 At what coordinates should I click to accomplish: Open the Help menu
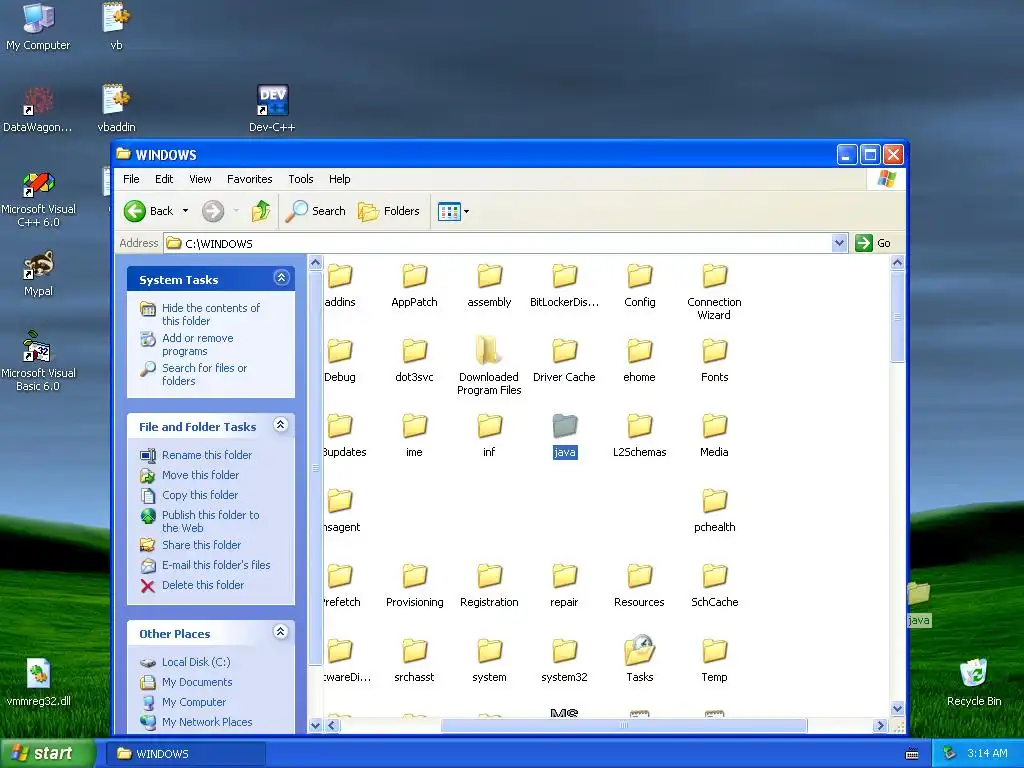pos(339,179)
